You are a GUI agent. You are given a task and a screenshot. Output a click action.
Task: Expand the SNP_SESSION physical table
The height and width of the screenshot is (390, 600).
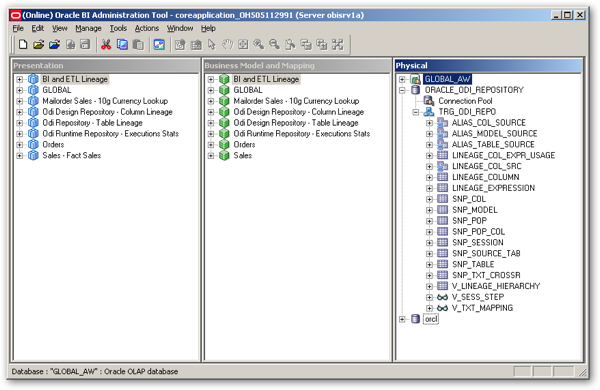[x=429, y=243]
